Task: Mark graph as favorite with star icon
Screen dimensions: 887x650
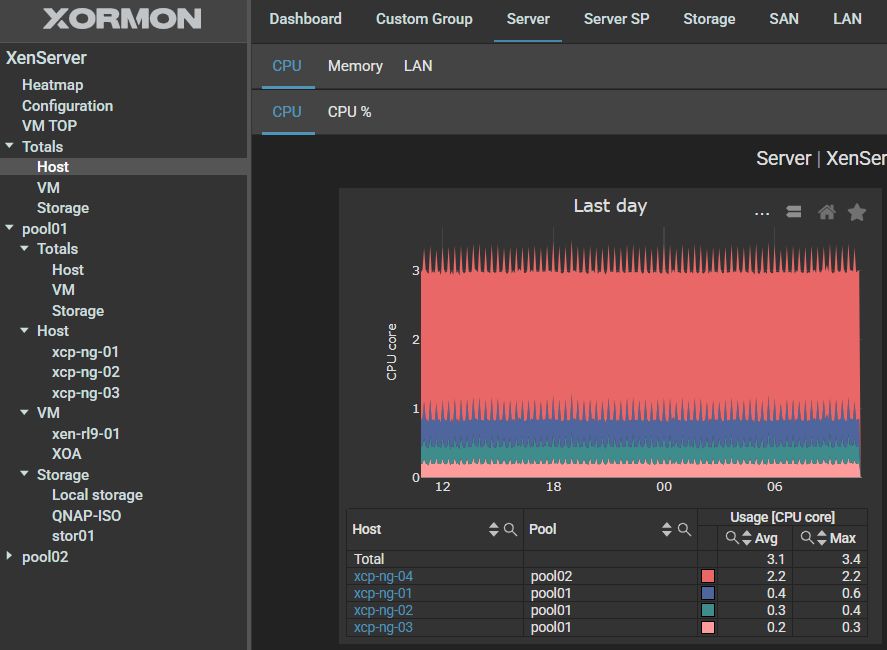Action: click(x=856, y=212)
